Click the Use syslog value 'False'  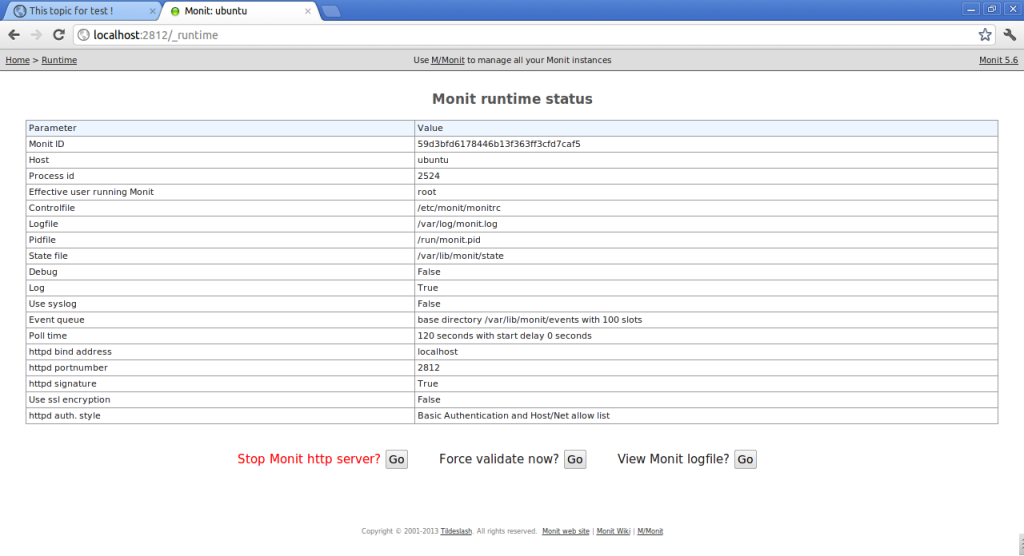point(429,304)
